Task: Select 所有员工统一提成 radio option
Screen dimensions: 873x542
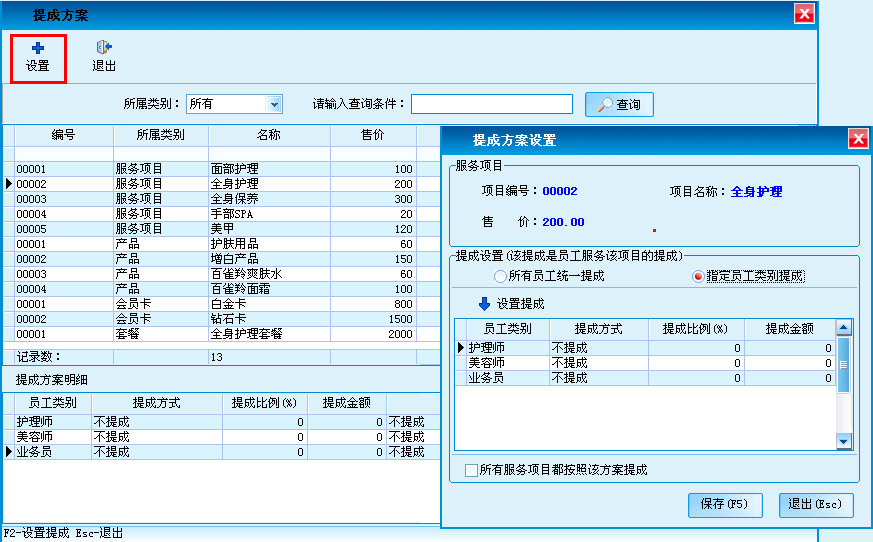Action: (500, 276)
